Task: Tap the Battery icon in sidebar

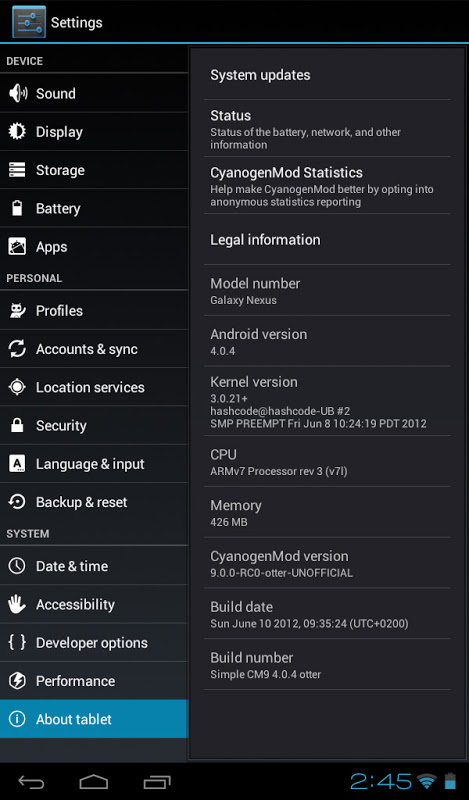Action: 17,208
